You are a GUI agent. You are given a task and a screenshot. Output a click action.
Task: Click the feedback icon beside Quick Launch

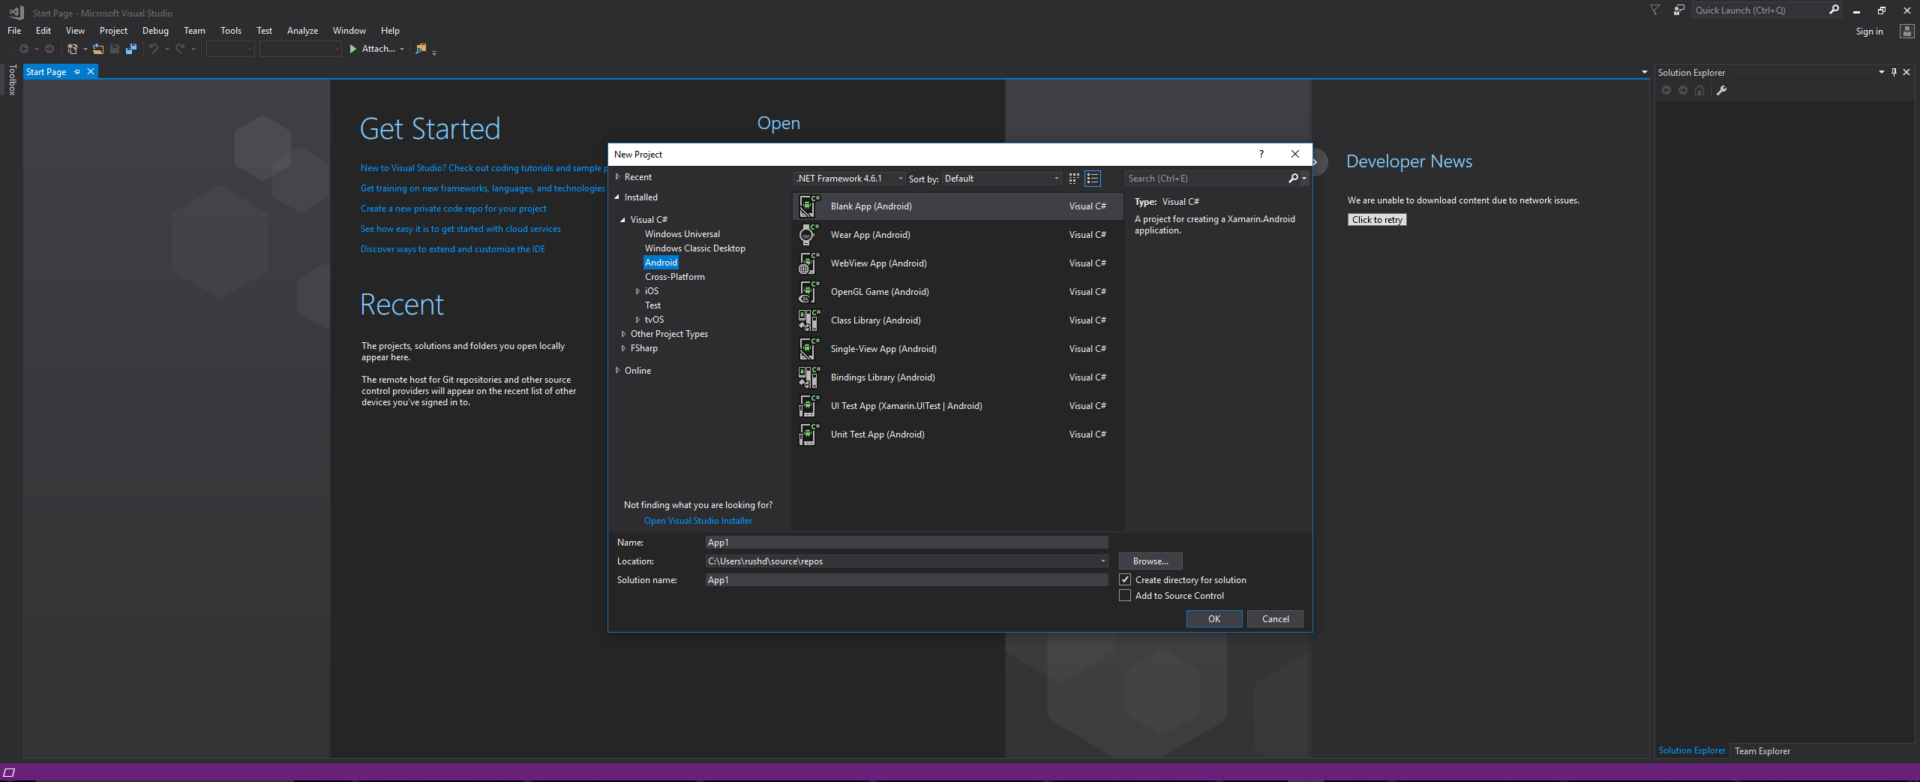[x=1678, y=10]
